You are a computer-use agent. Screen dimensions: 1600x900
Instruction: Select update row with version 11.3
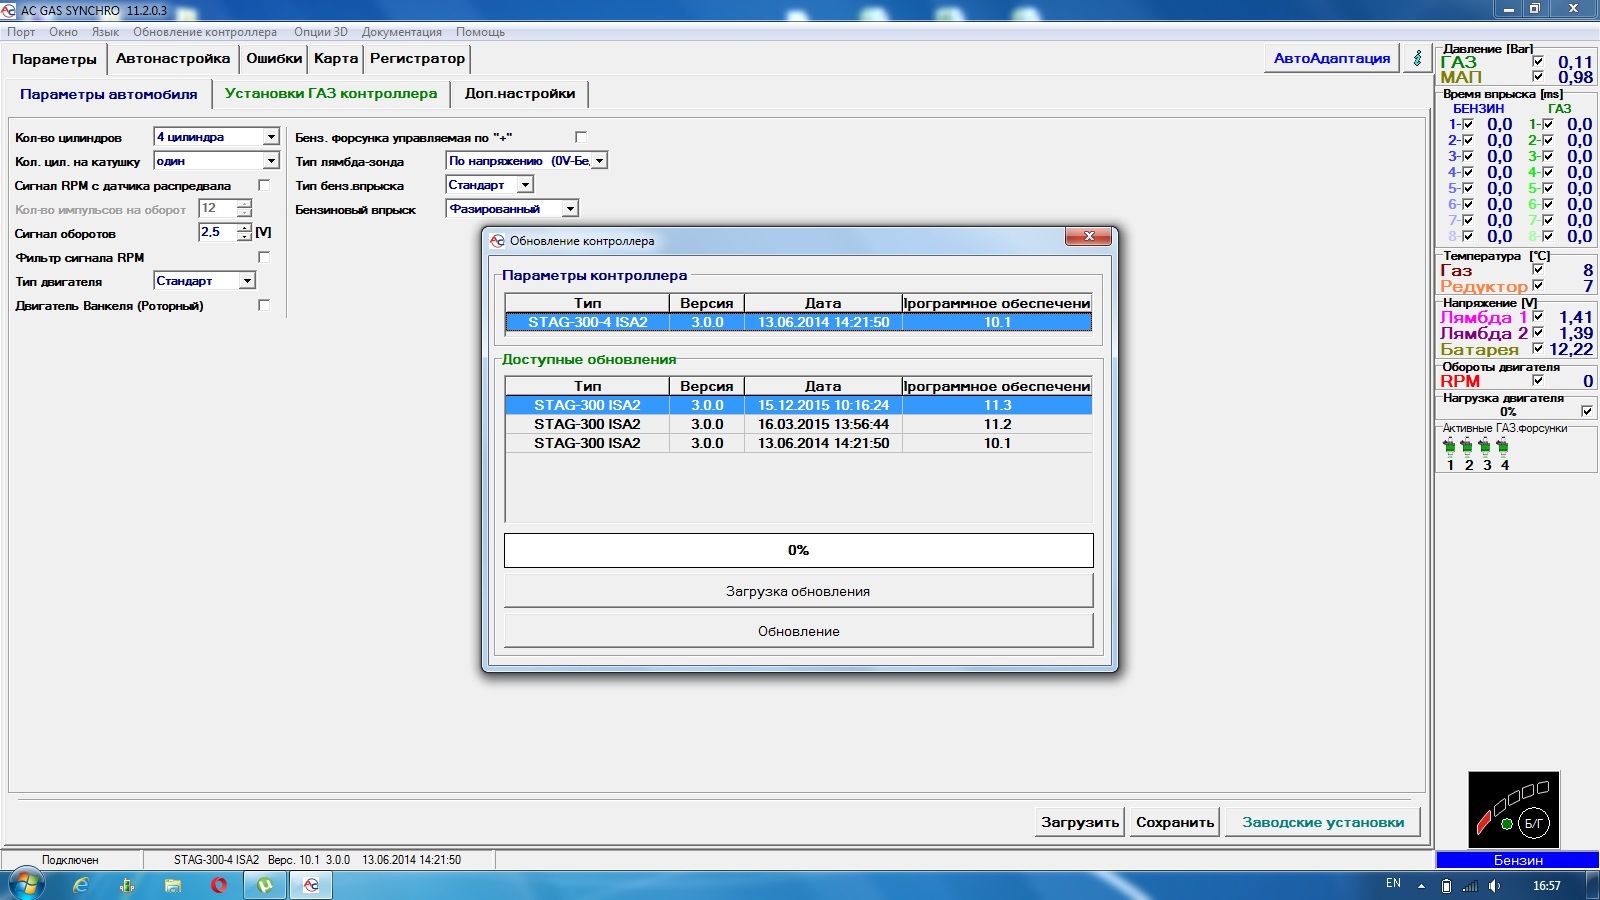coord(798,405)
